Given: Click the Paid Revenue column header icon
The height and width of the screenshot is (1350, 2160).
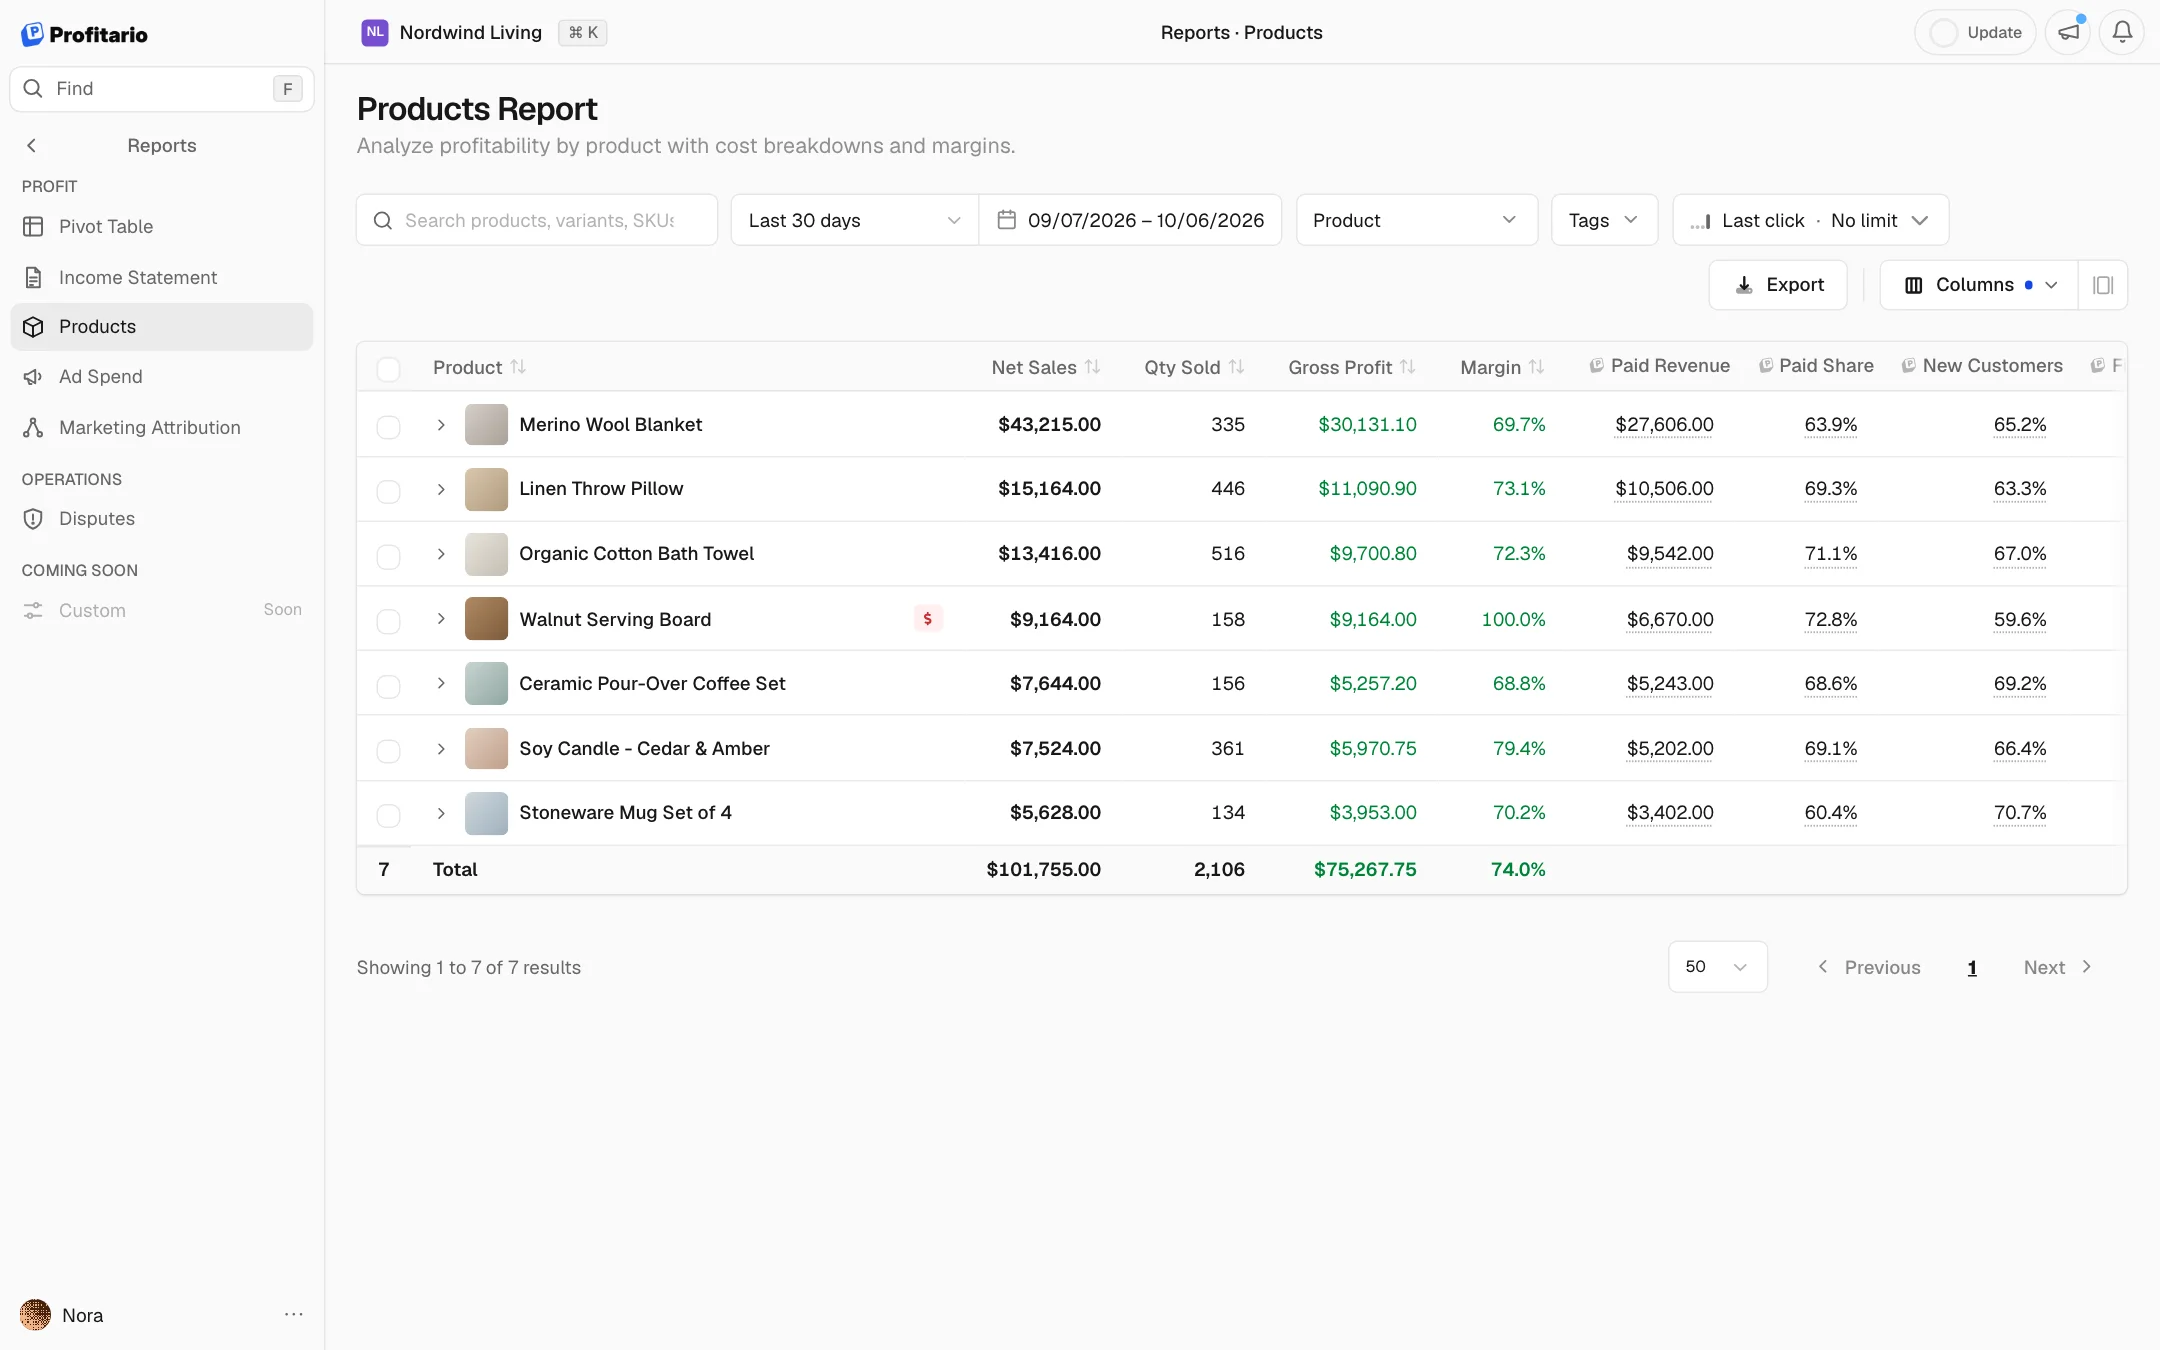Looking at the screenshot, I should click(x=1597, y=366).
